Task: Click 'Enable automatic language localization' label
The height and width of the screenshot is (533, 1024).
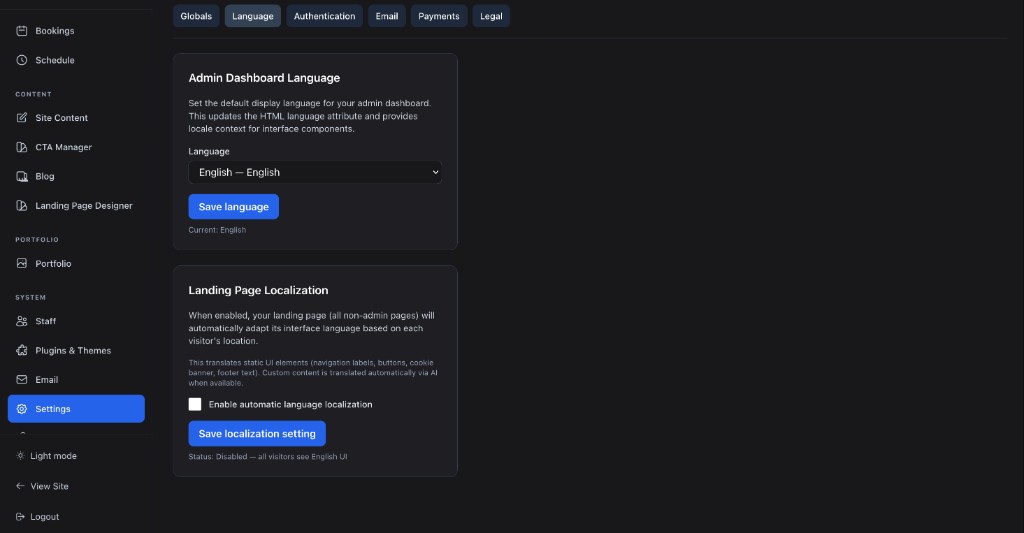Action: [x=291, y=404]
